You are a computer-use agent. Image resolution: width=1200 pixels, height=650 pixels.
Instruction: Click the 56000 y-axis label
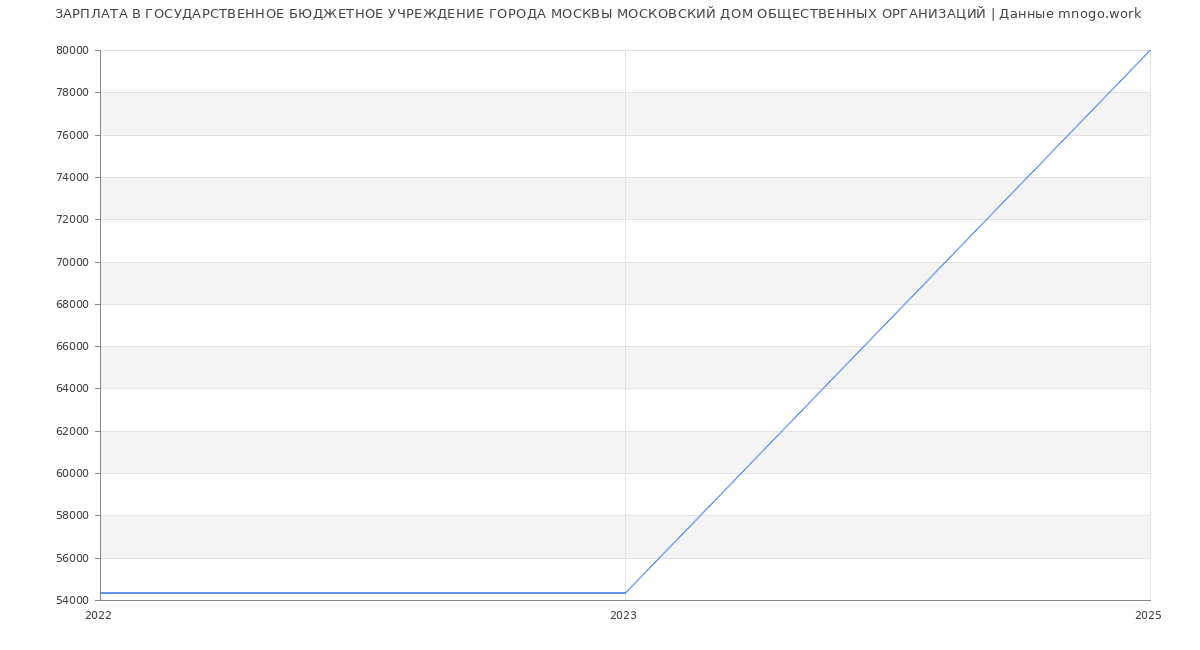72,558
